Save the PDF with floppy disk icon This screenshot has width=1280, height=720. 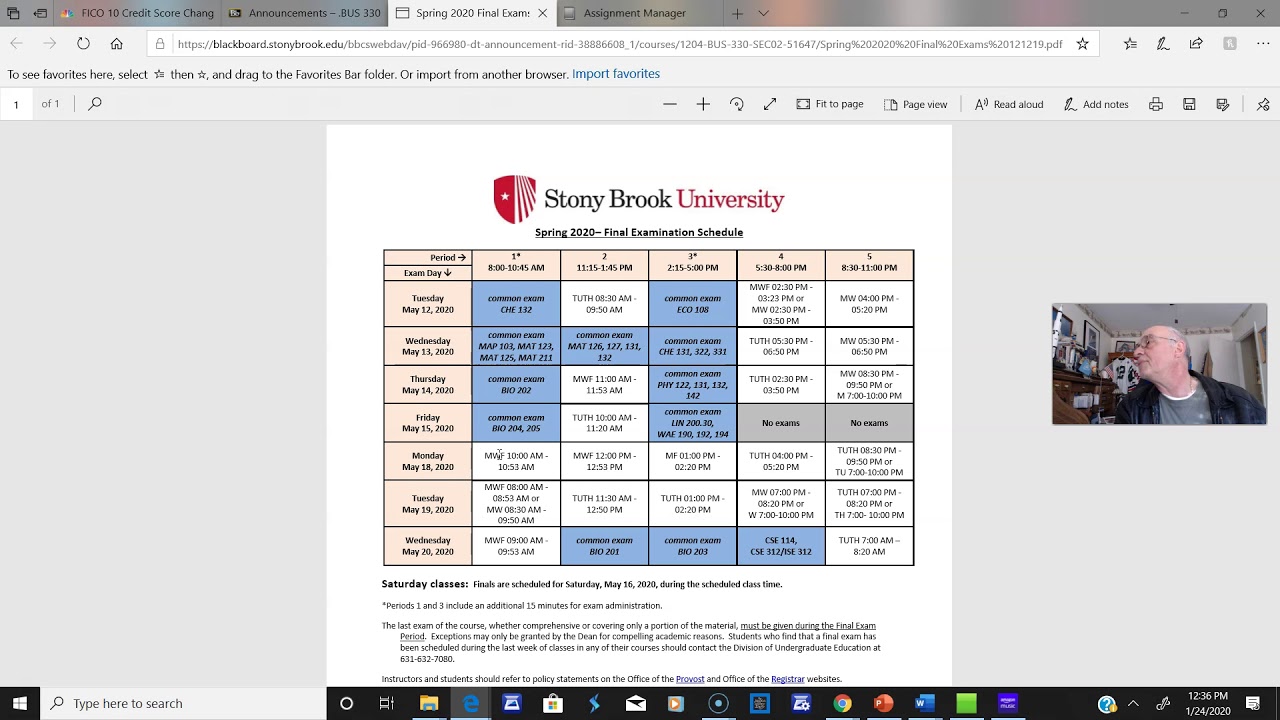1189,104
